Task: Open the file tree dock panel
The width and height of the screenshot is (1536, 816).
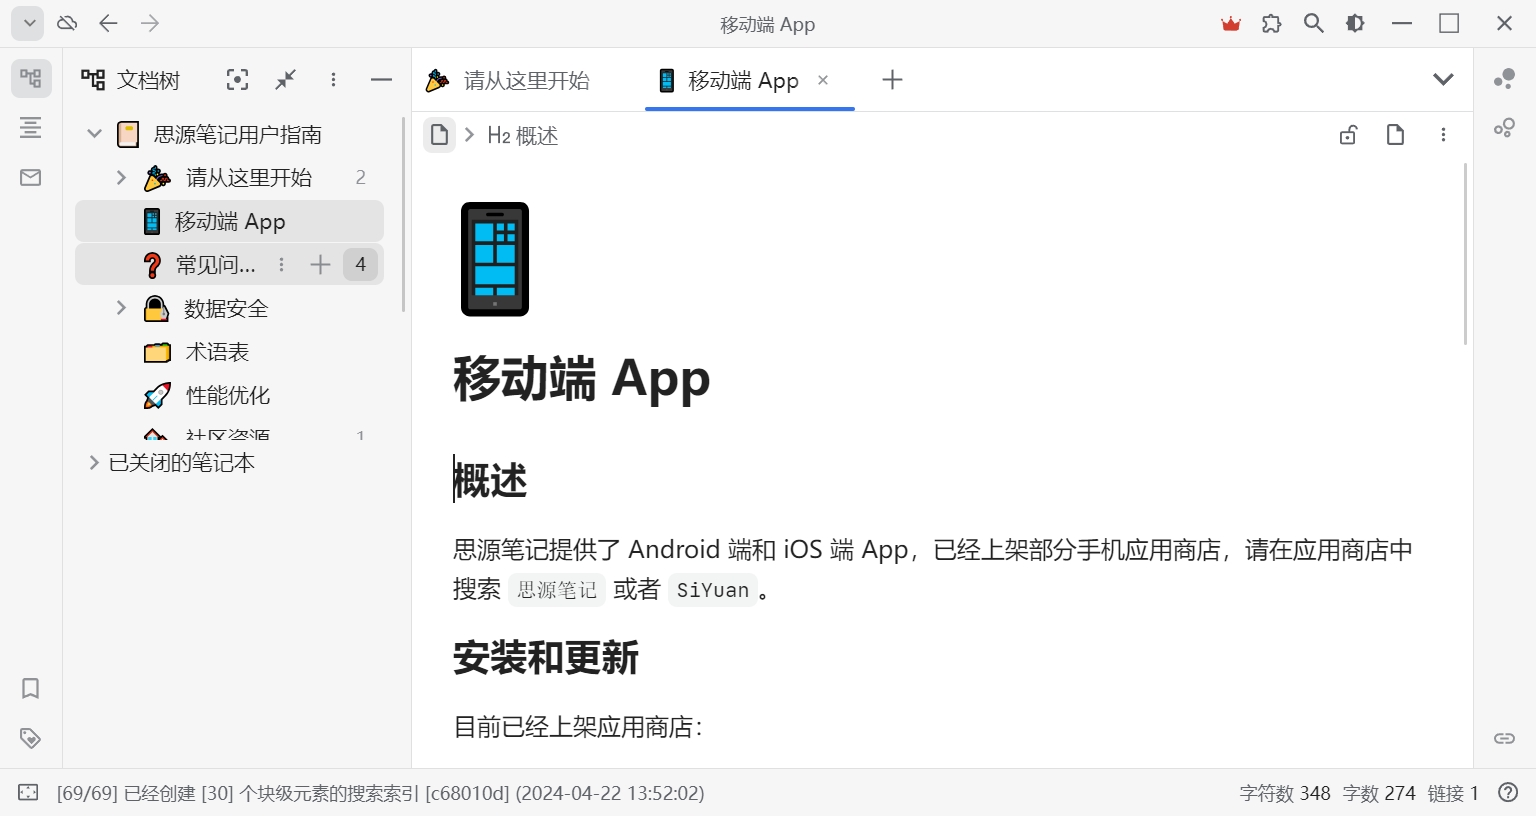Action: click(31, 78)
